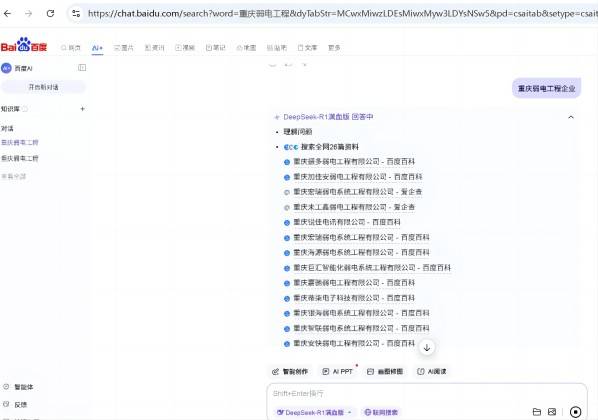Open source 重庆银海弱电系统工程有限公司 - 百度百科
Viewport: 598px width, 420px height.
[x=361, y=313]
